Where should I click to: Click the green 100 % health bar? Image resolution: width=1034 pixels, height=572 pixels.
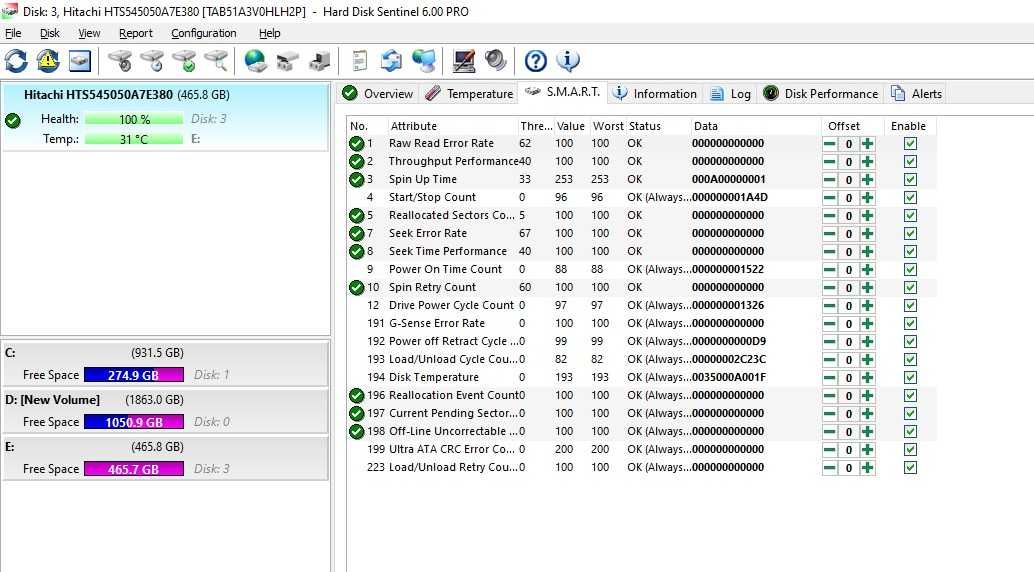pos(134,119)
